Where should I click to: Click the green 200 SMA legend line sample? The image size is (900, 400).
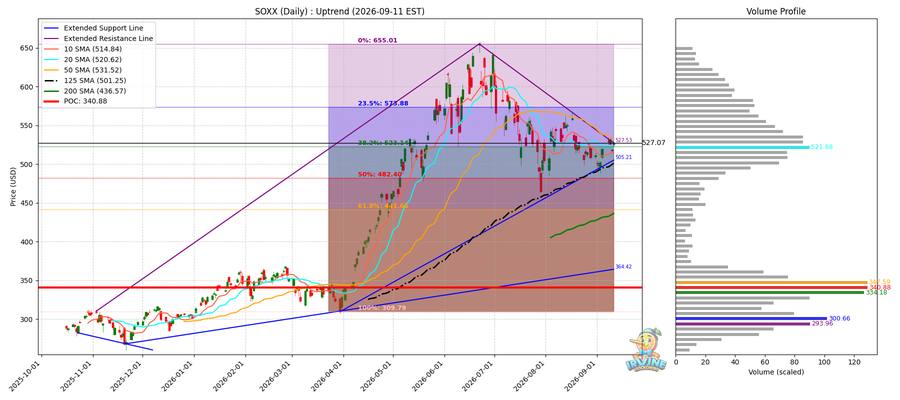(x=51, y=91)
